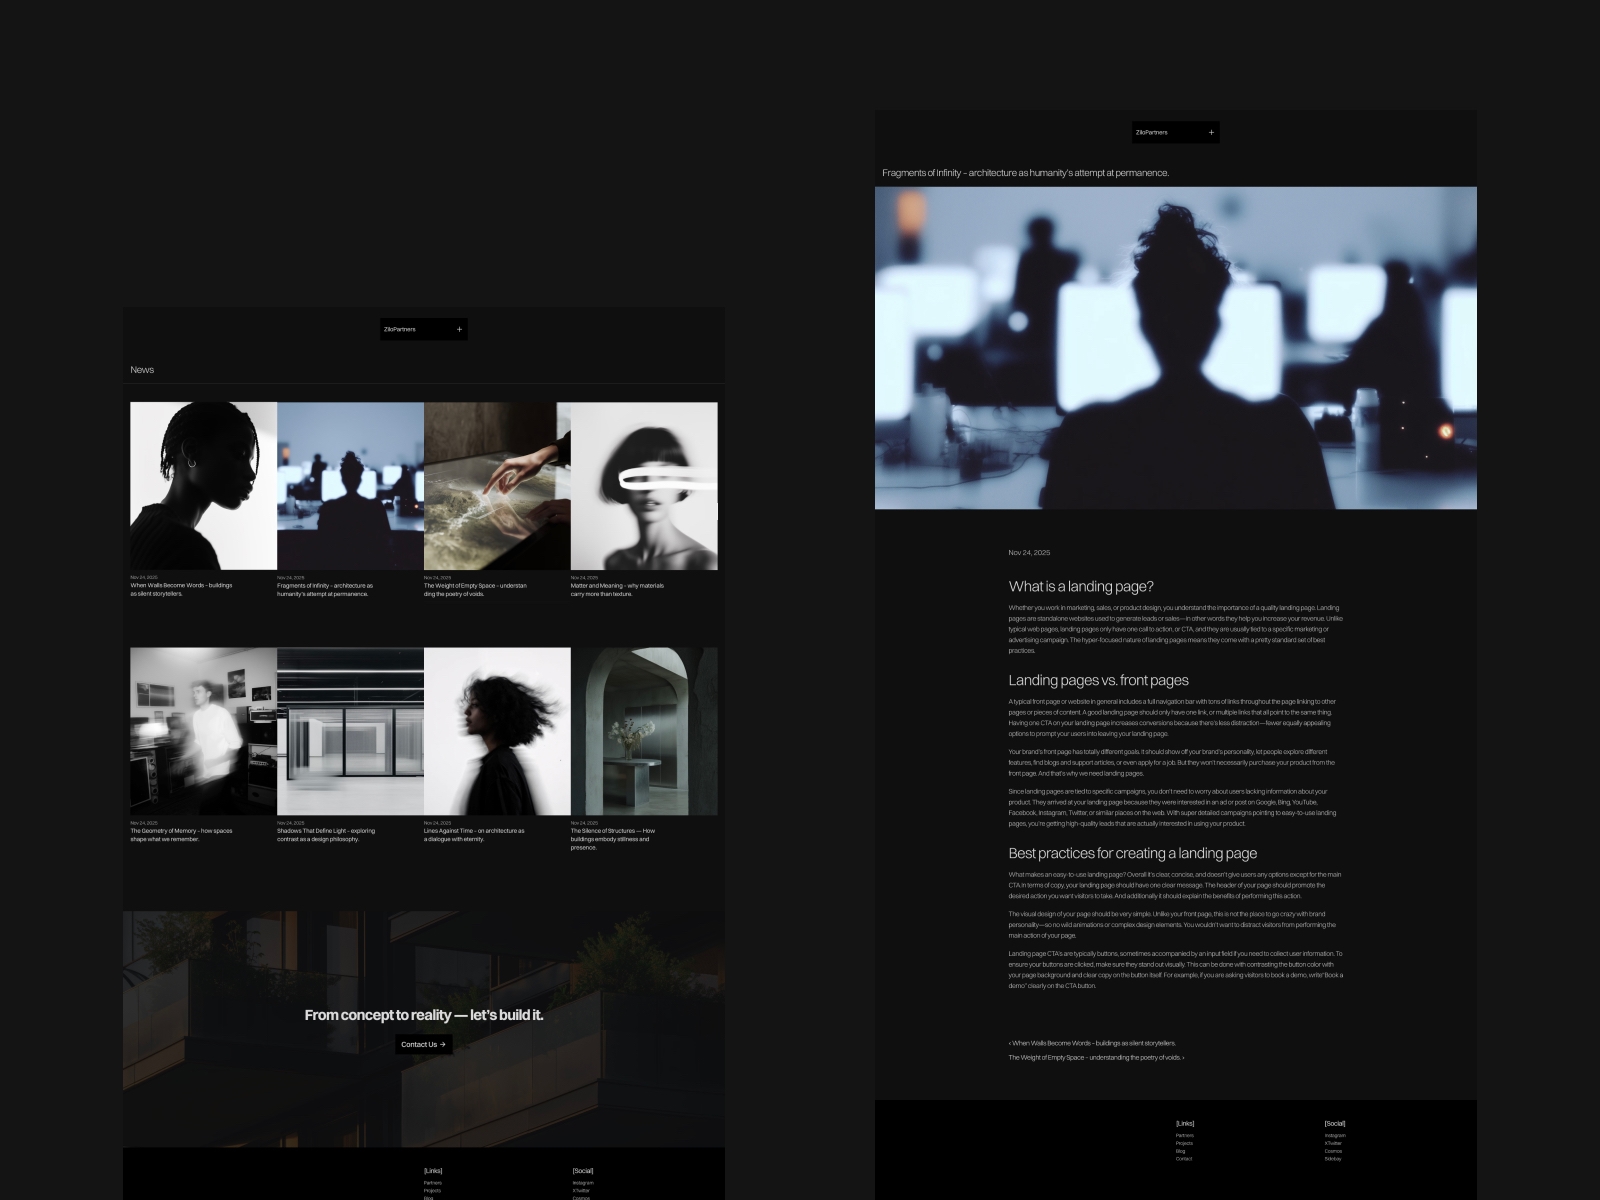Image resolution: width=1600 pixels, height=1200 pixels.
Task: Open 'The Silence of Structures' article
Action: [643, 730]
